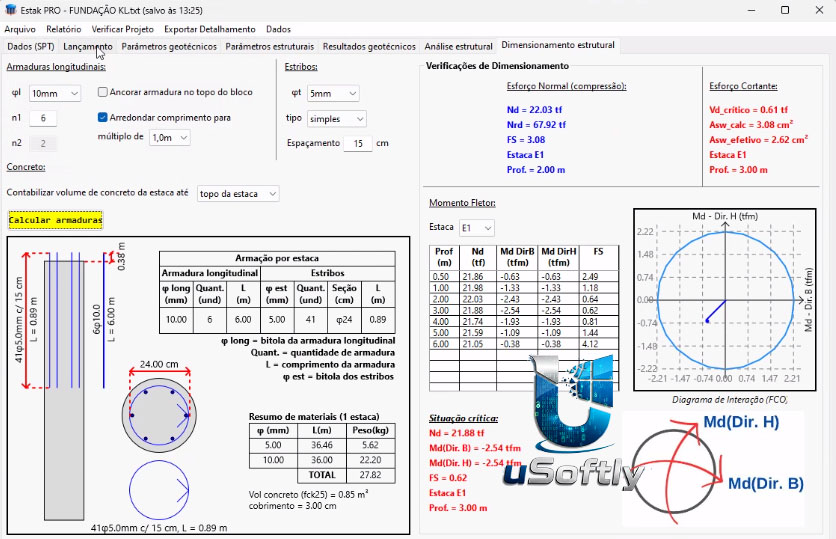
Task: Maximize the Estak PRO window
Action: click(x=785, y=10)
